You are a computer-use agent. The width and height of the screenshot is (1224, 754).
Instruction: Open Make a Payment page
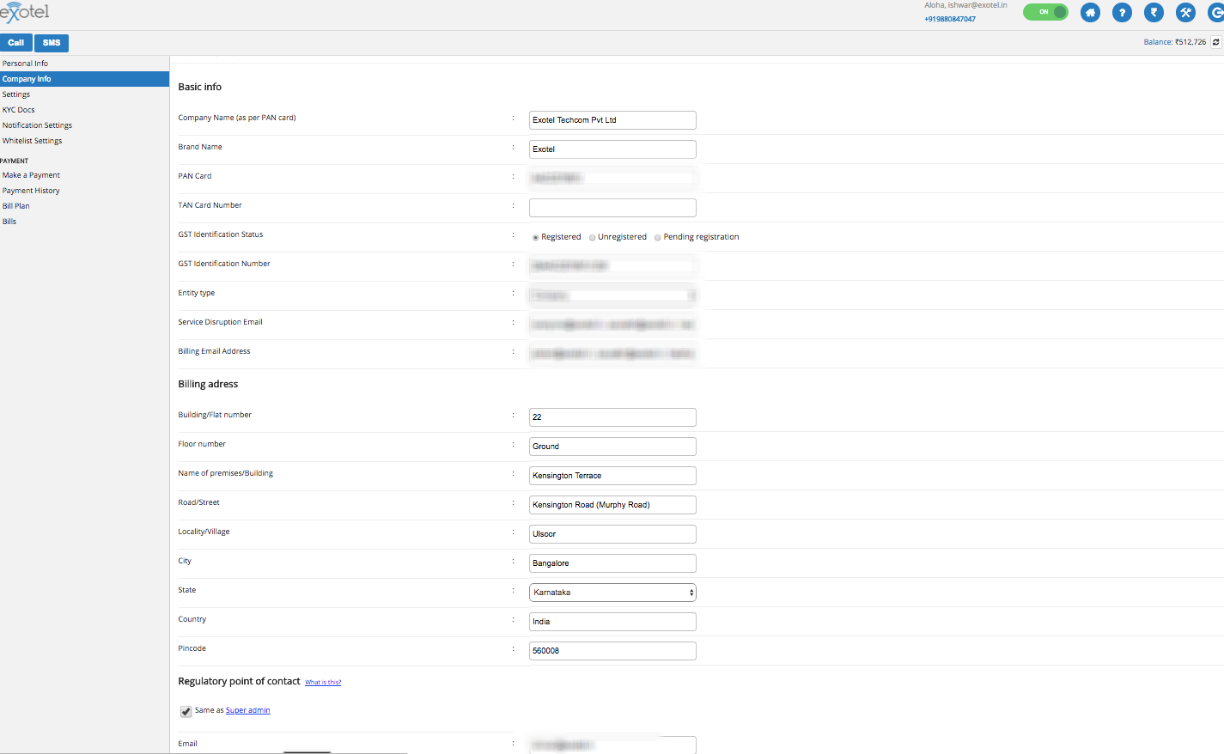pos(31,175)
